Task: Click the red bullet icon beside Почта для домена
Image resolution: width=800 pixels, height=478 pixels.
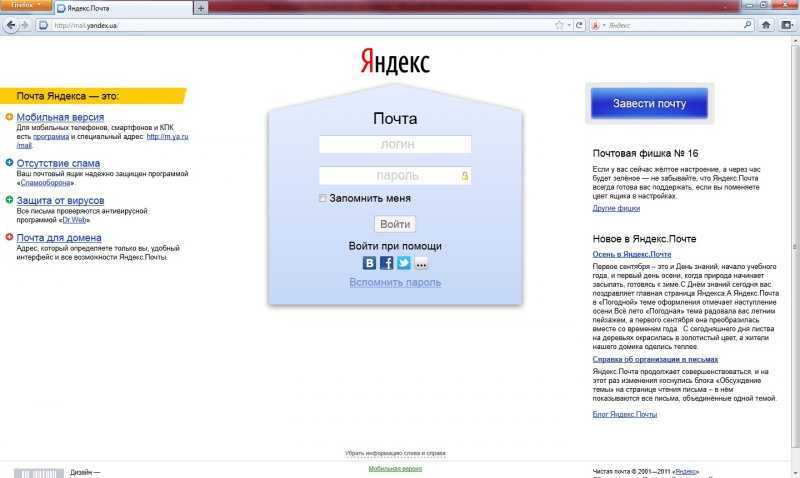Action: click(x=9, y=237)
